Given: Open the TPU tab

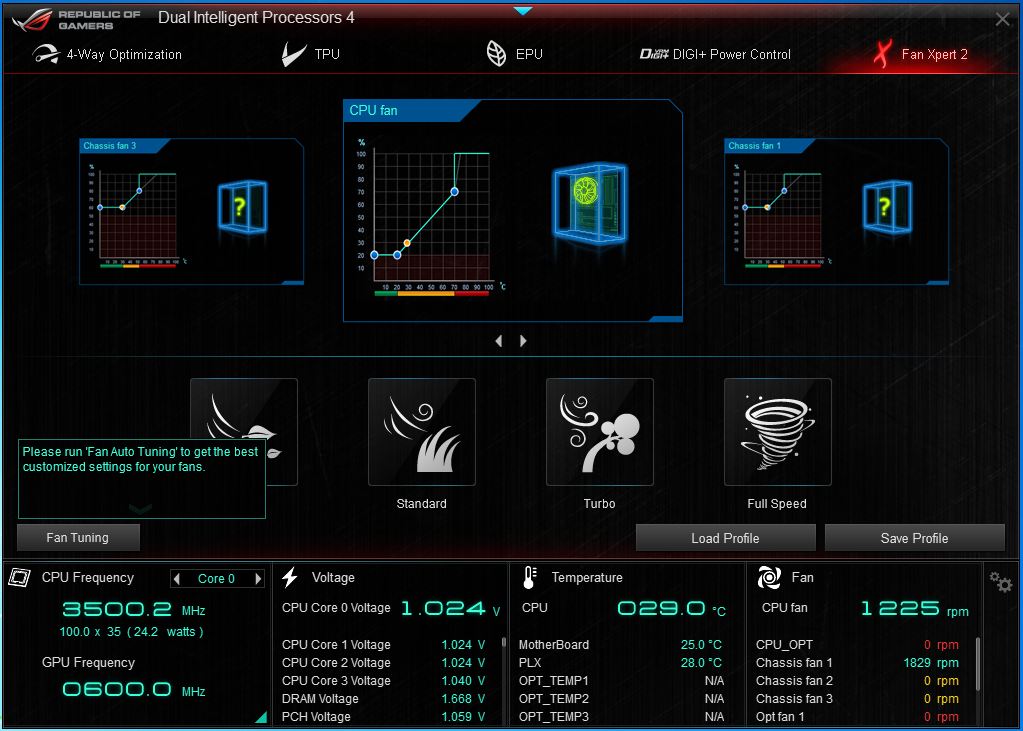Looking at the screenshot, I should pos(311,54).
